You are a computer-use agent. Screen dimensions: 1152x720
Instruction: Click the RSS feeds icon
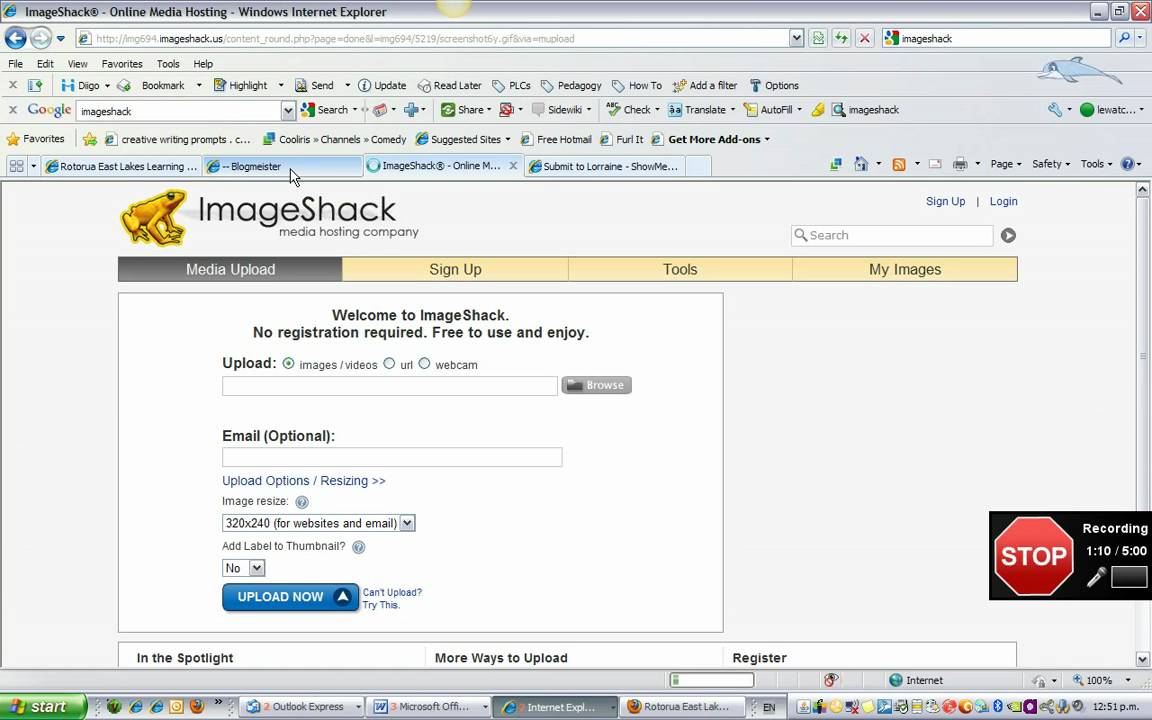[x=899, y=165]
